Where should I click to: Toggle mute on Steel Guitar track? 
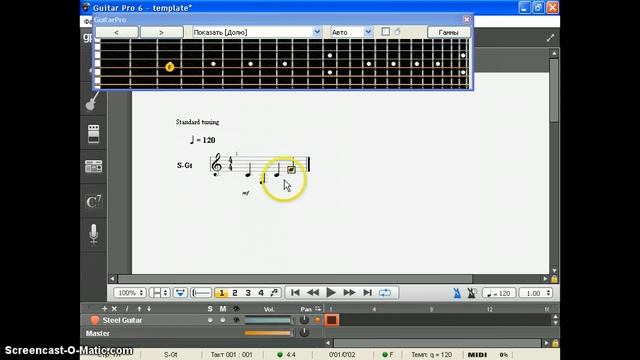click(x=223, y=320)
